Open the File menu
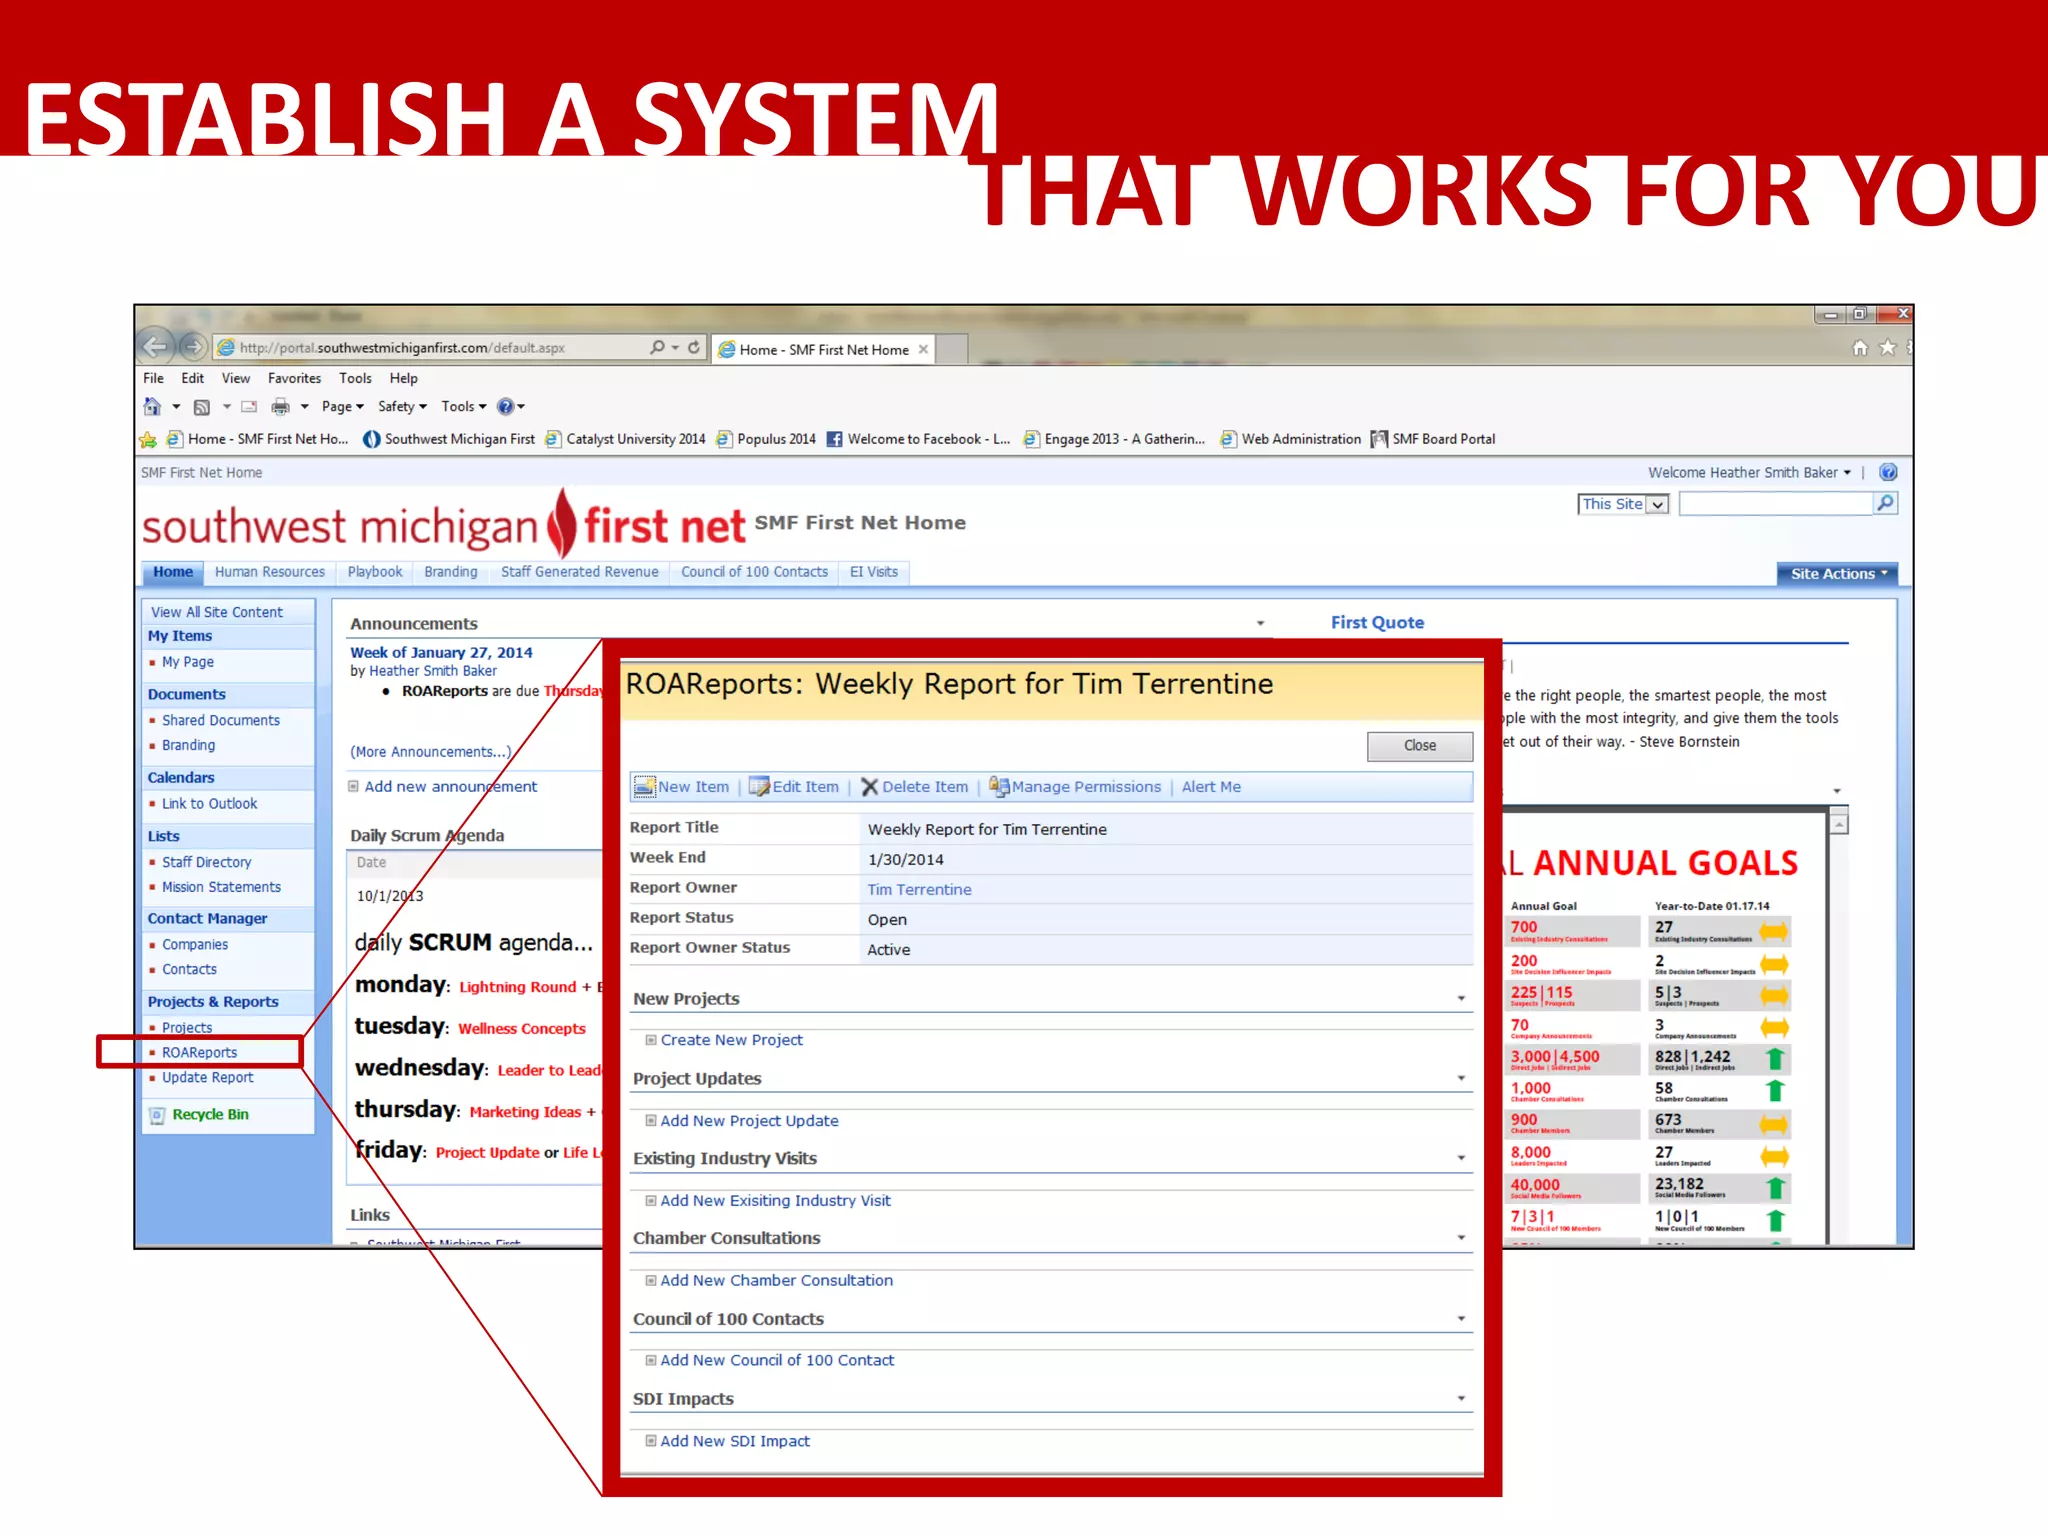The height and width of the screenshot is (1536, 2048). coord(153,378)
